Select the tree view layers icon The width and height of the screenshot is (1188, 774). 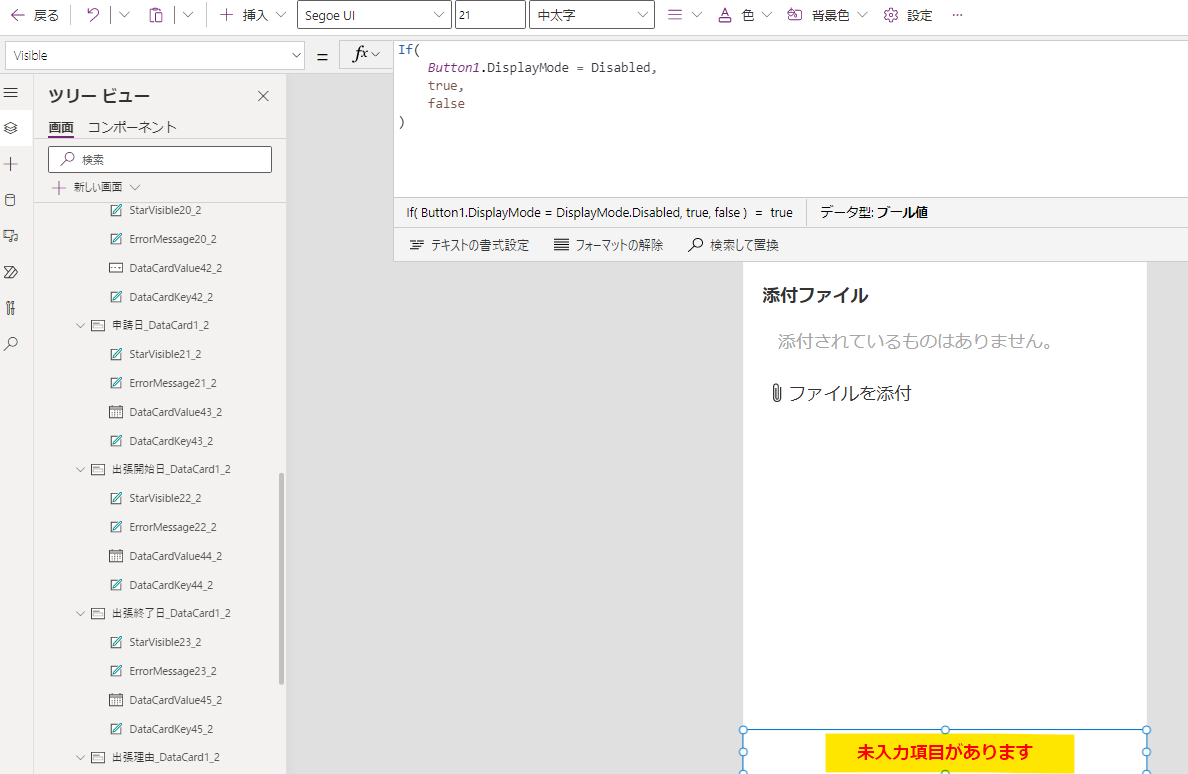11,128
